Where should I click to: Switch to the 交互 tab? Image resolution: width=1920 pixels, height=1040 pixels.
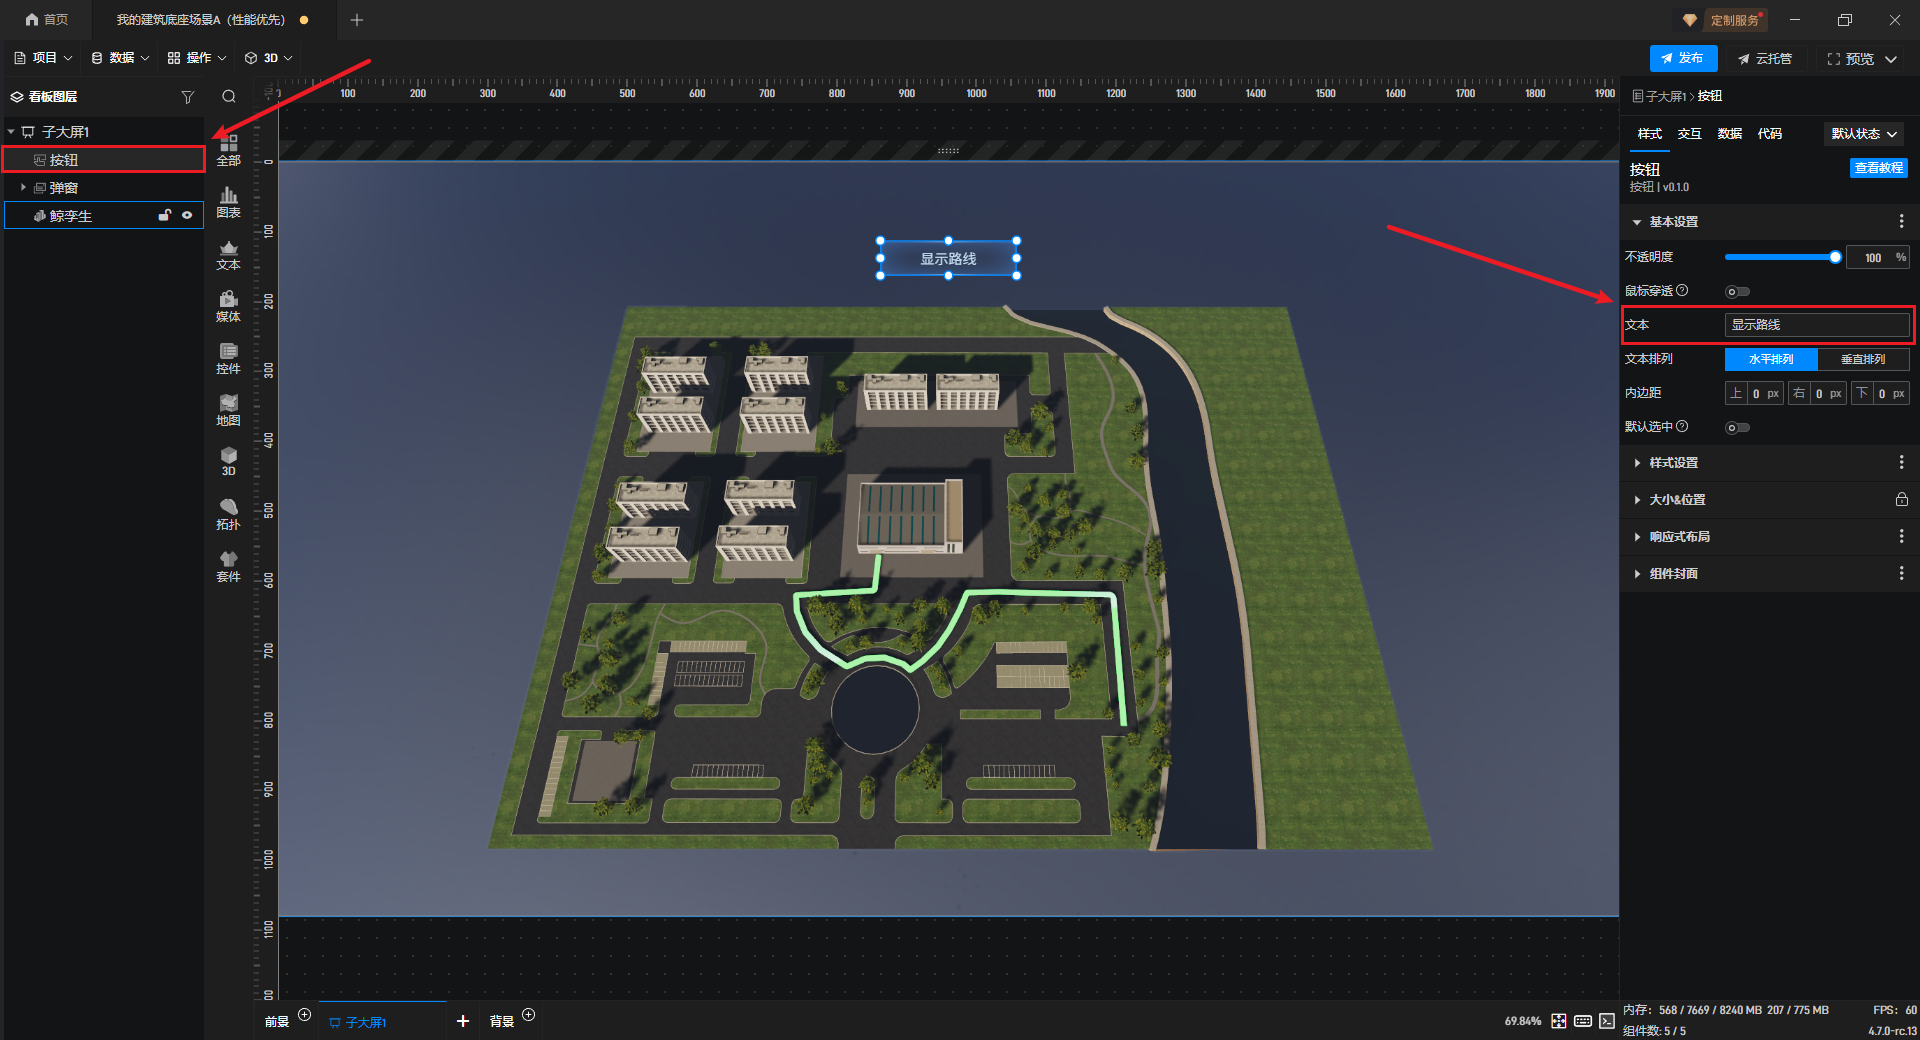1689,134
